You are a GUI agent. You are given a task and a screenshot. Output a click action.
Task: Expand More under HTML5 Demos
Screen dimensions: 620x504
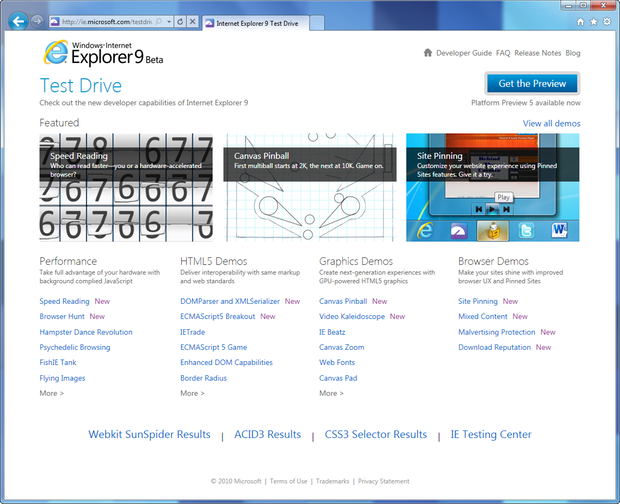[x=192, y=393]
